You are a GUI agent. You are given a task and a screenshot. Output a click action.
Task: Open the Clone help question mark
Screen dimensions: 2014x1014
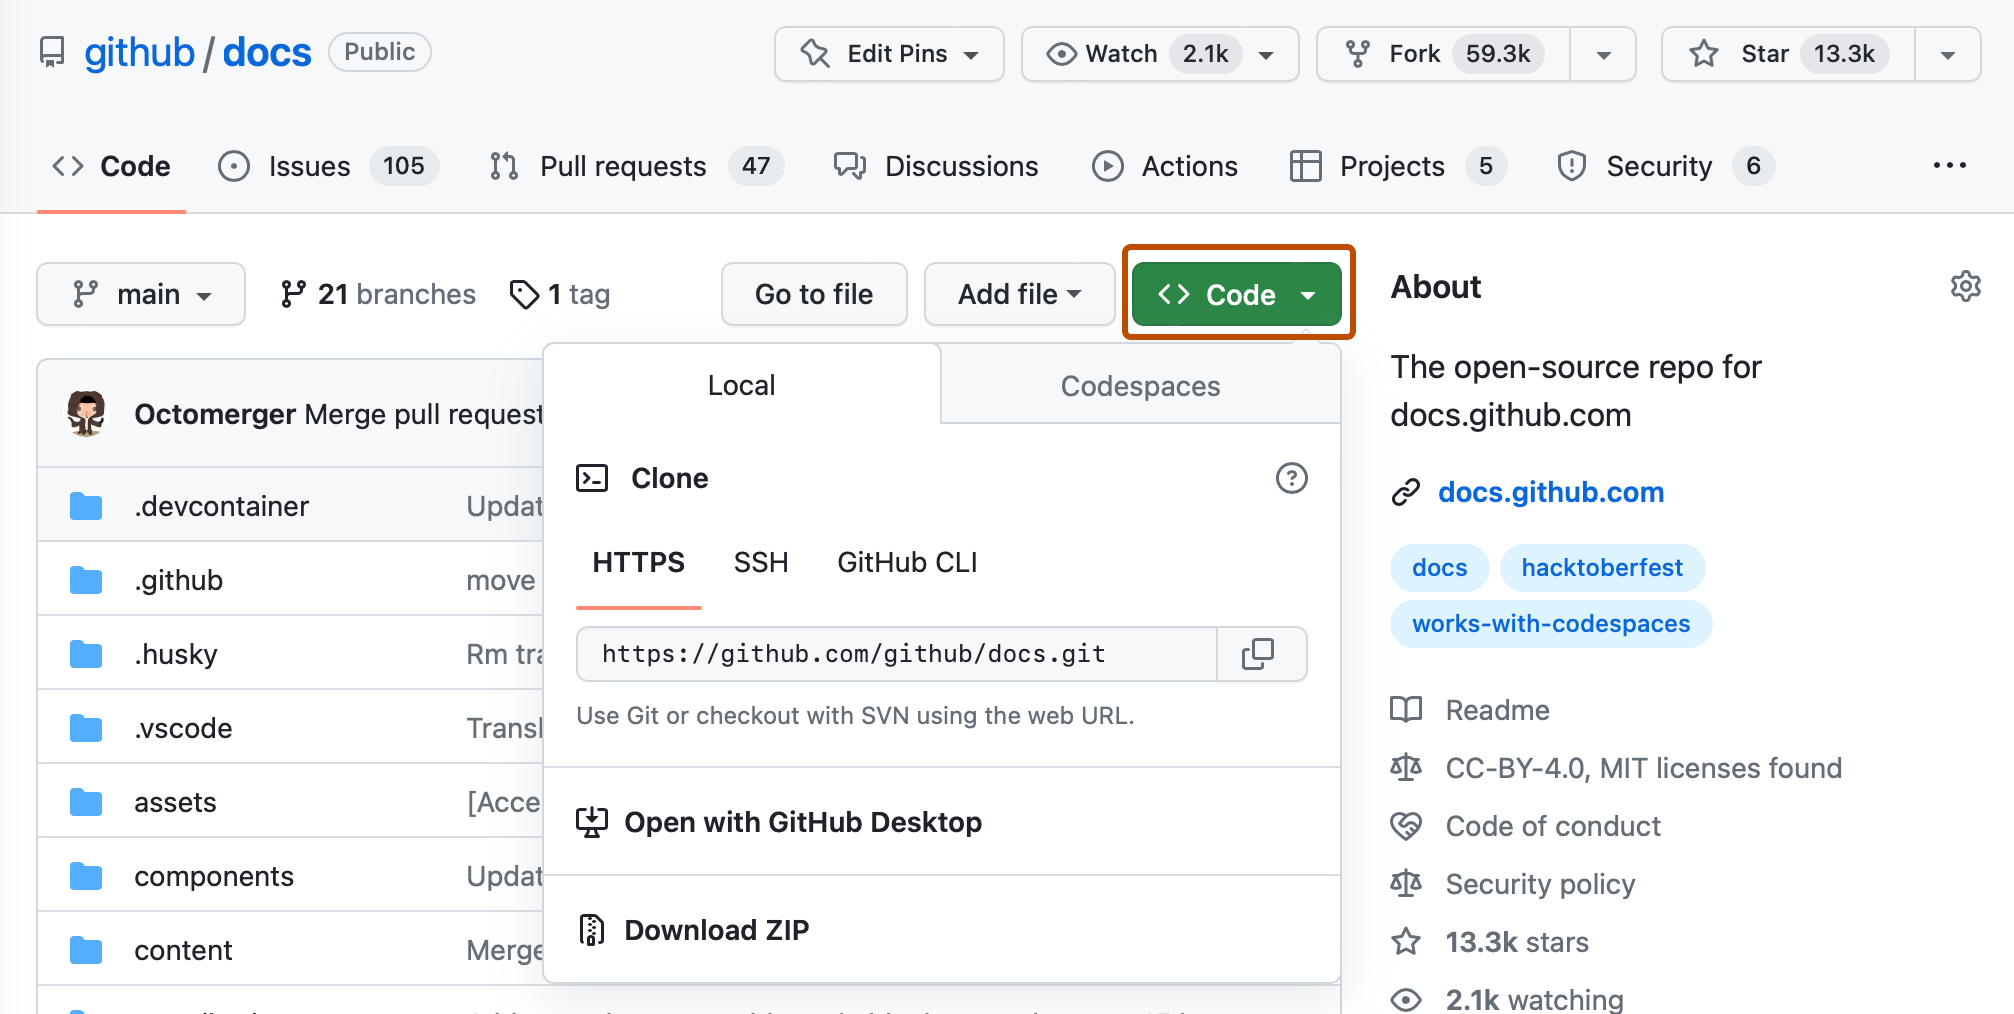click(x=1292, y=479)
